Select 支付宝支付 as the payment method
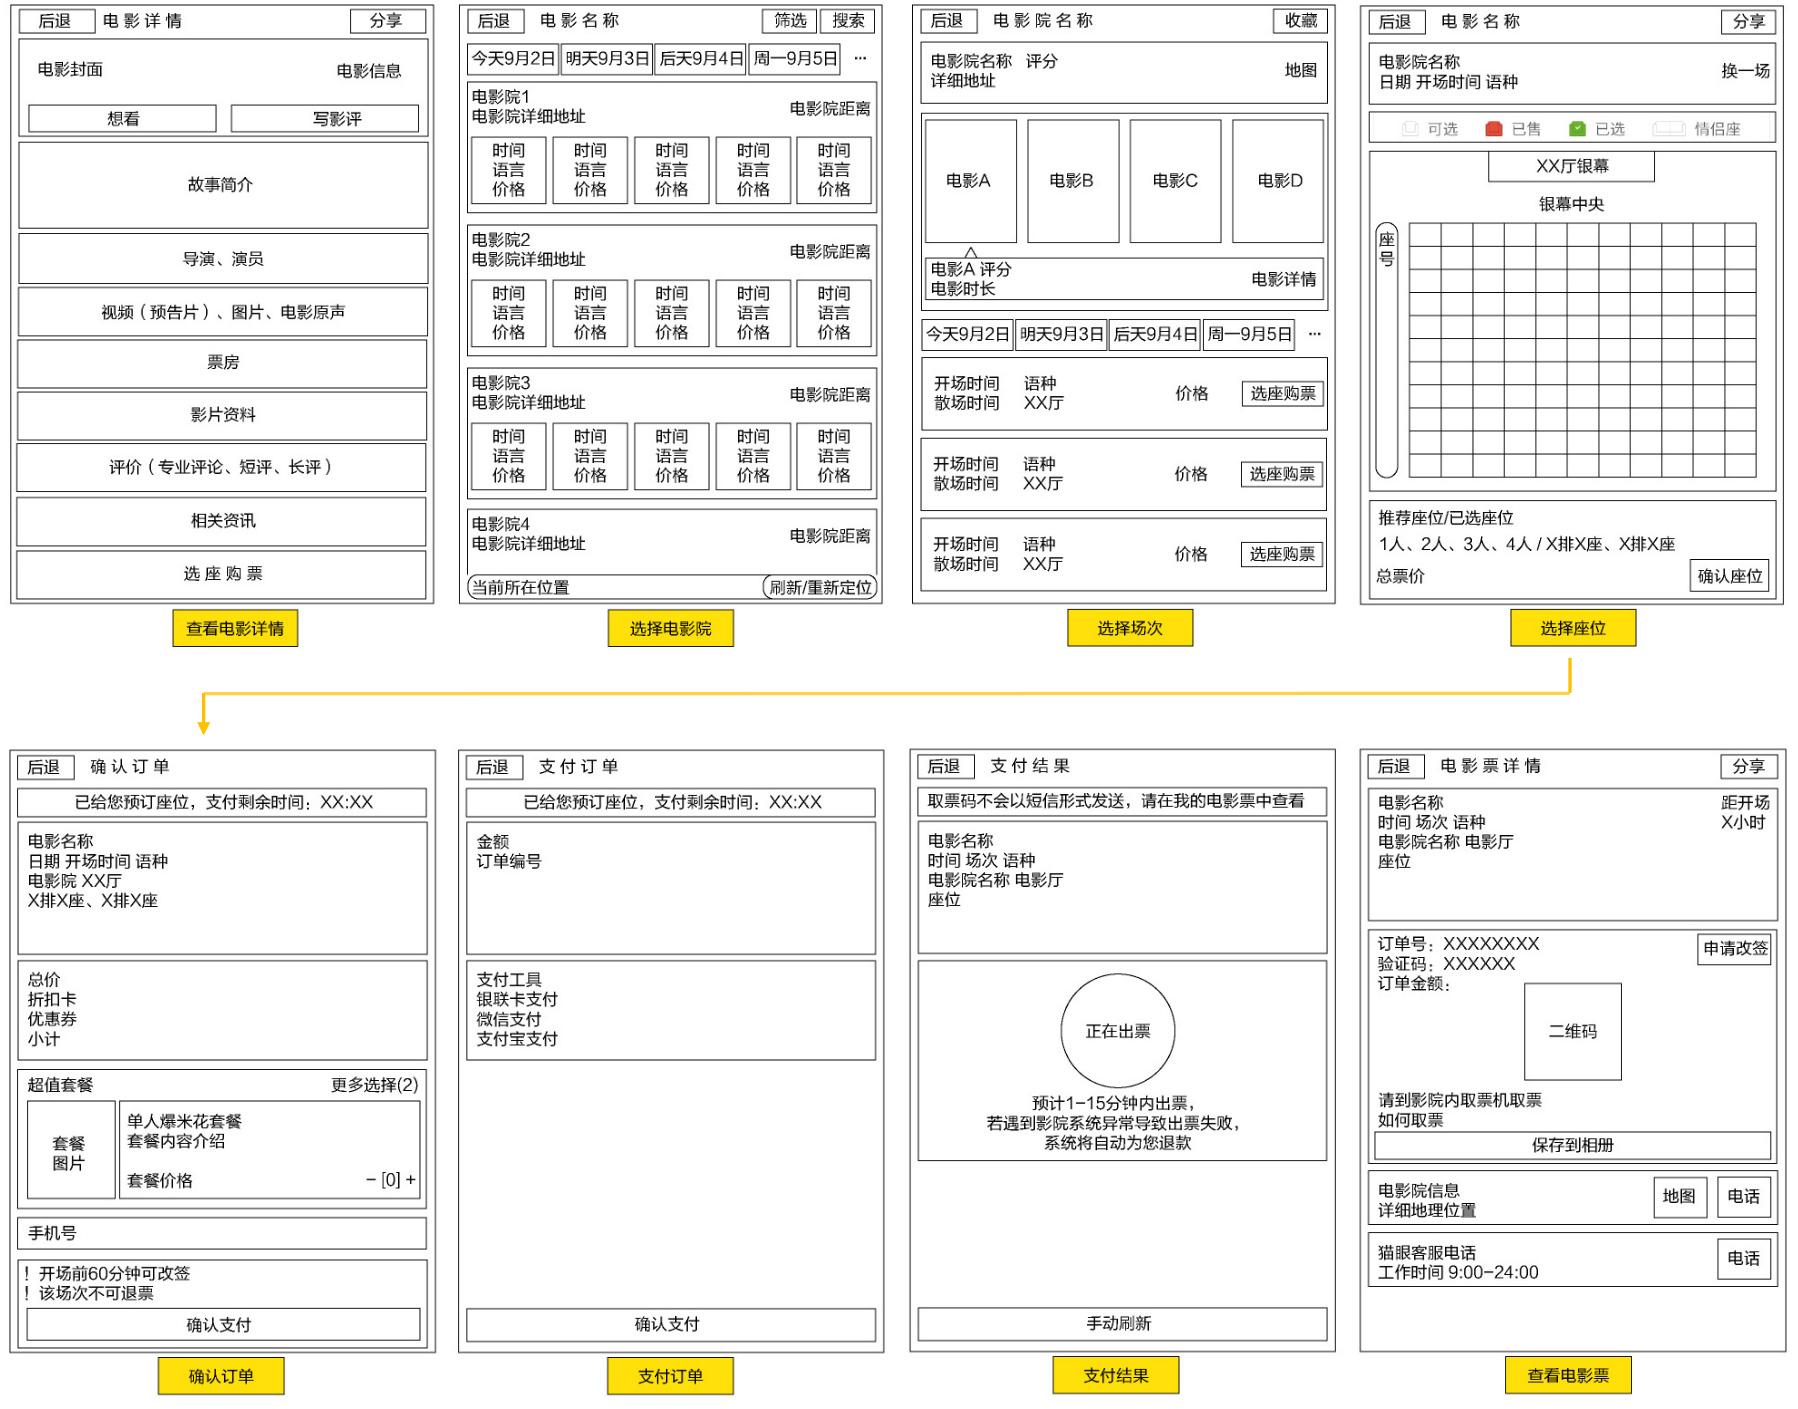 [517, 1039]
